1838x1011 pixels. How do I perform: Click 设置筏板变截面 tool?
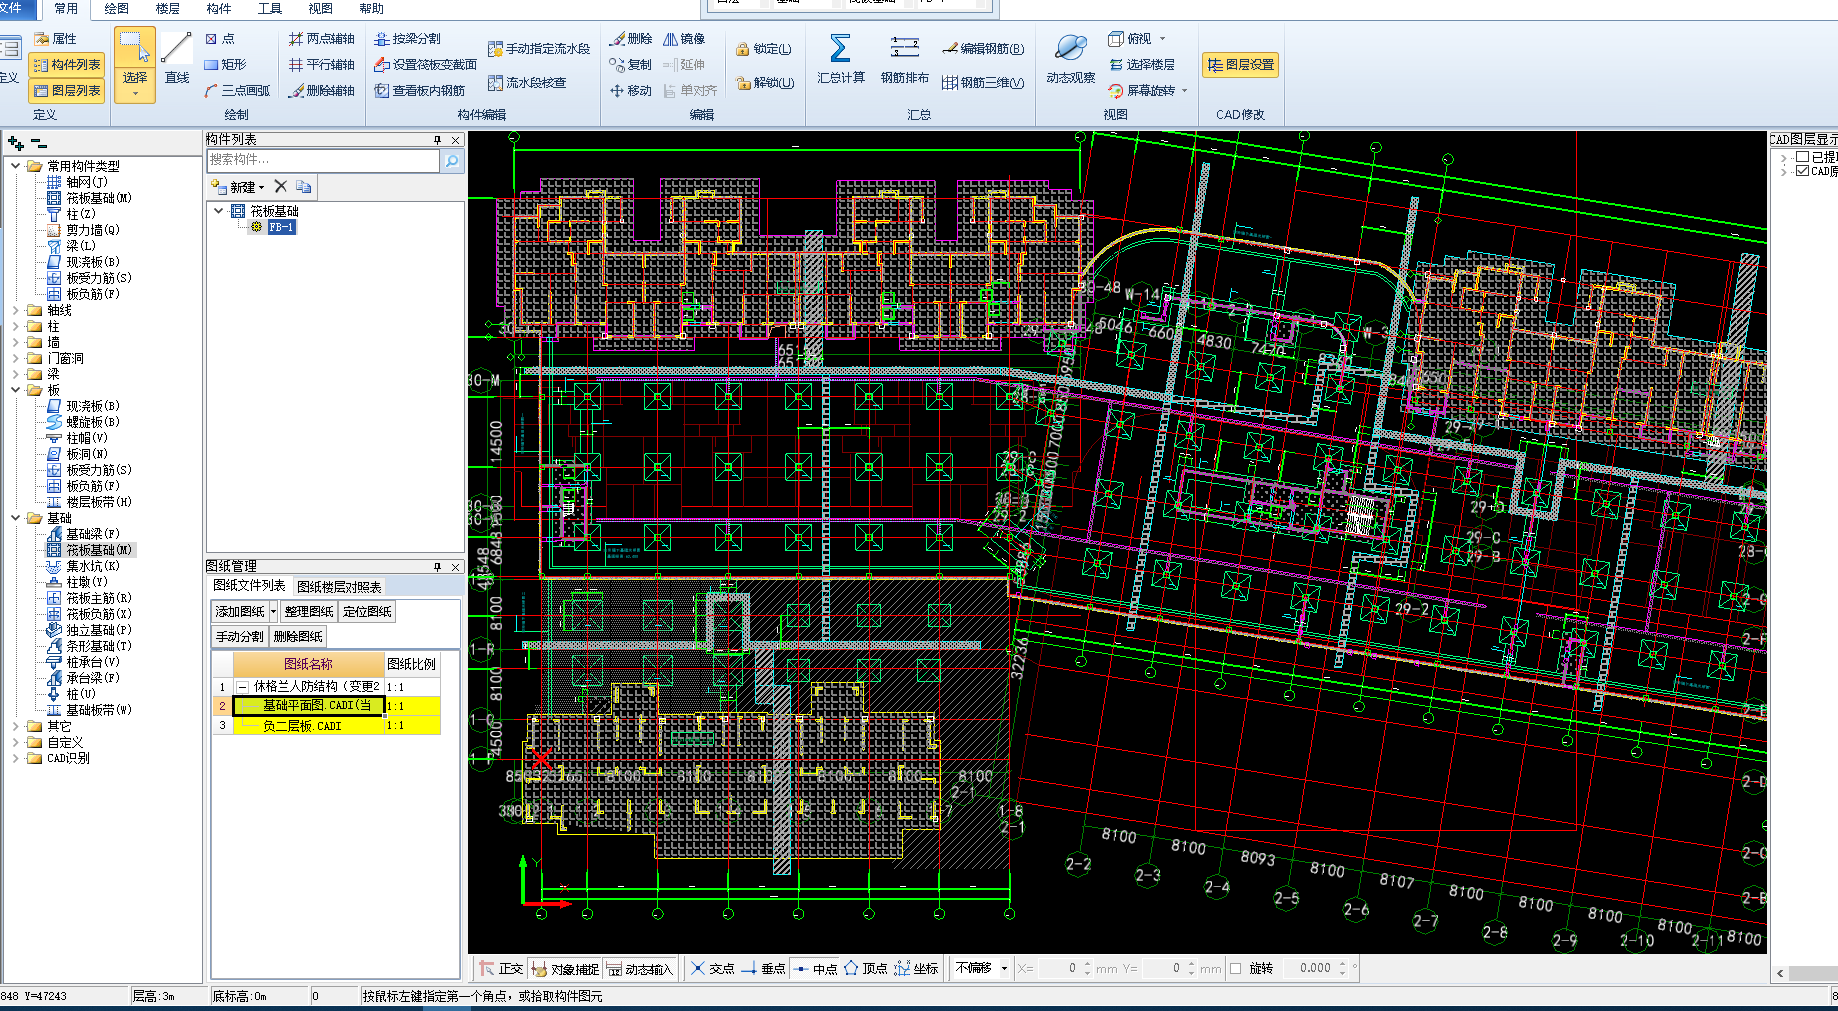[x=425, y=65]
